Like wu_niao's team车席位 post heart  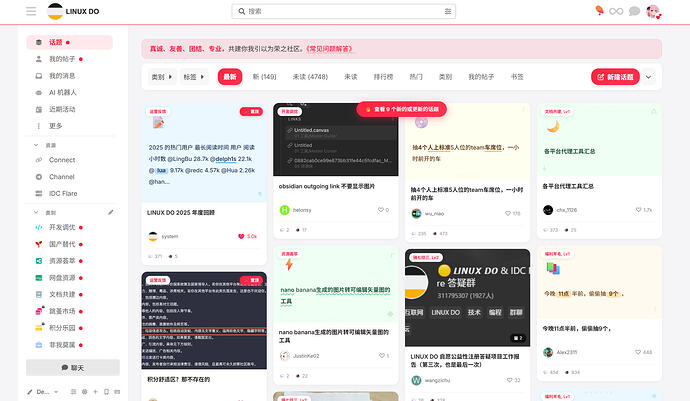click(x=508, y=213)
